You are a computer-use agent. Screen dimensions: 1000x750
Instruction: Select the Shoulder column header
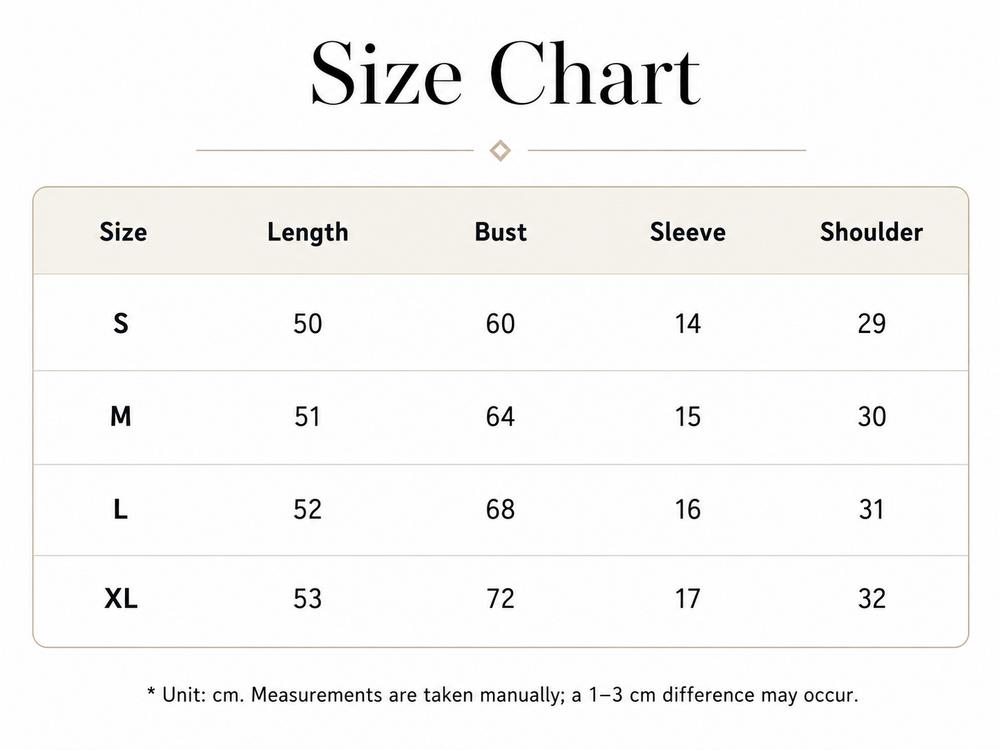pos(871,232)
